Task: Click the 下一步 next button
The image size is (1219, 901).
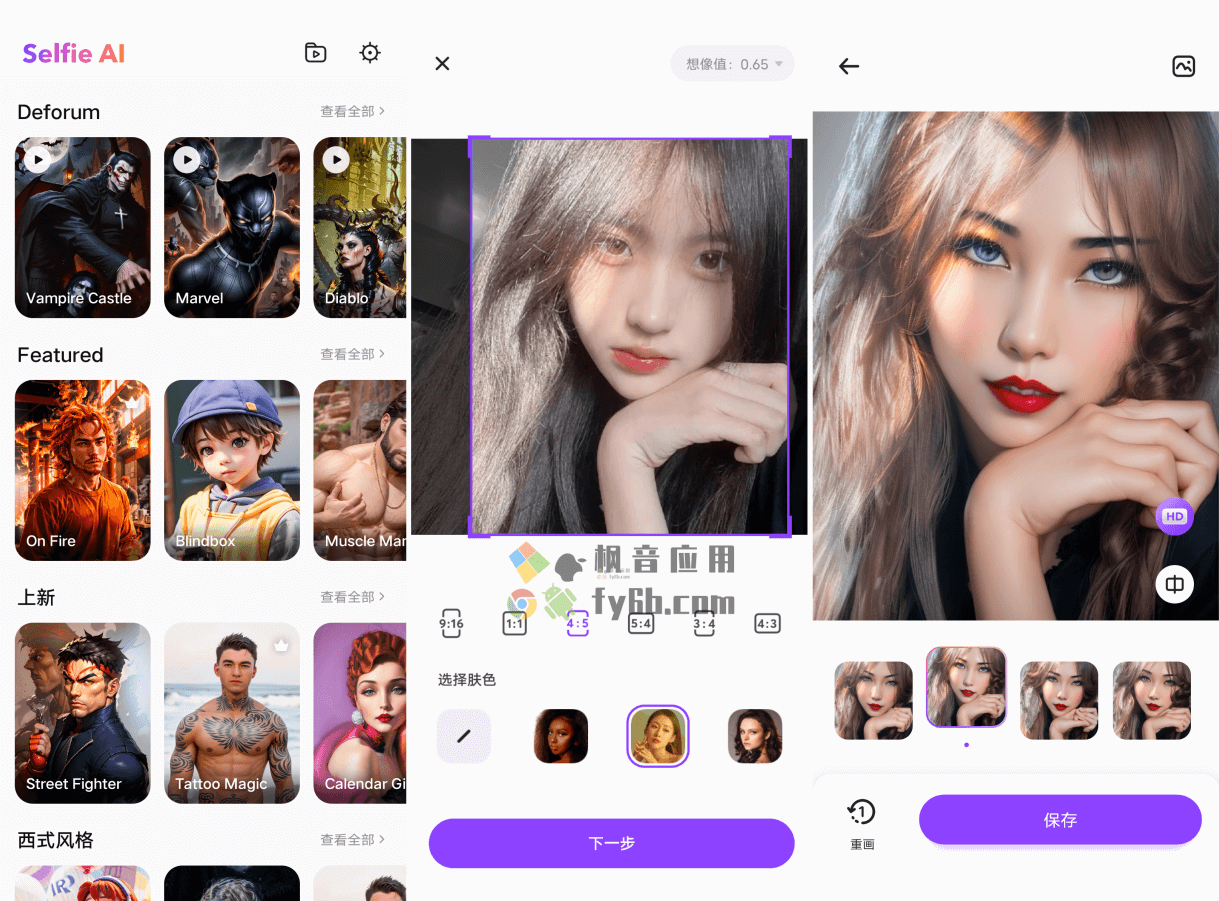Action: [x=611, y=843]
